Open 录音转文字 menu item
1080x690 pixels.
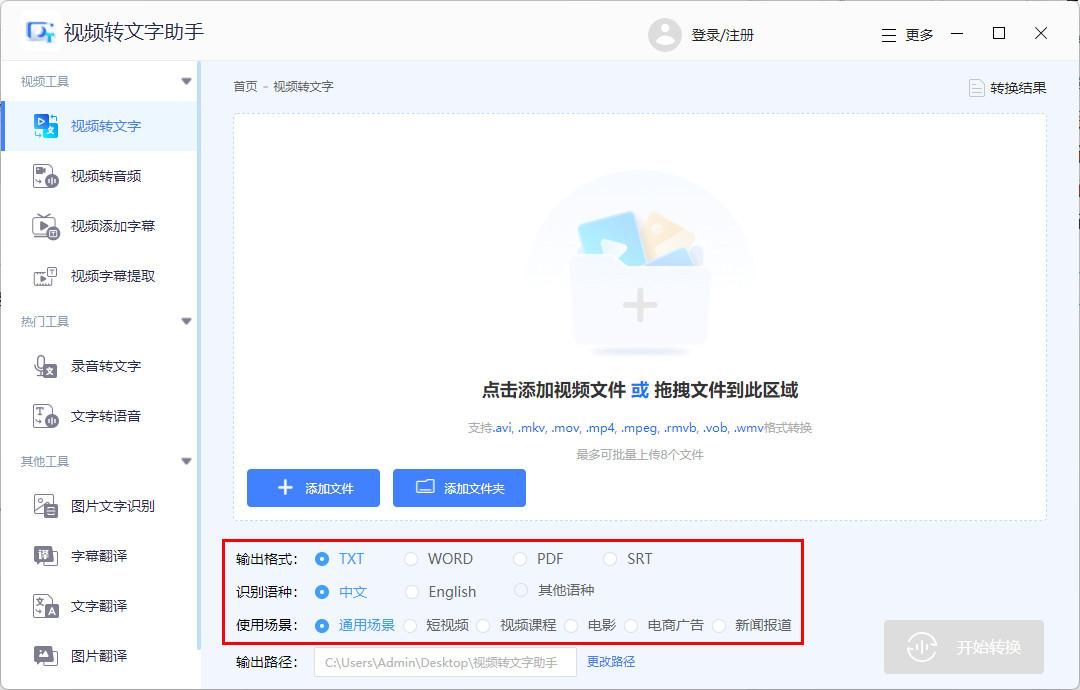click(x=99, y=366)
